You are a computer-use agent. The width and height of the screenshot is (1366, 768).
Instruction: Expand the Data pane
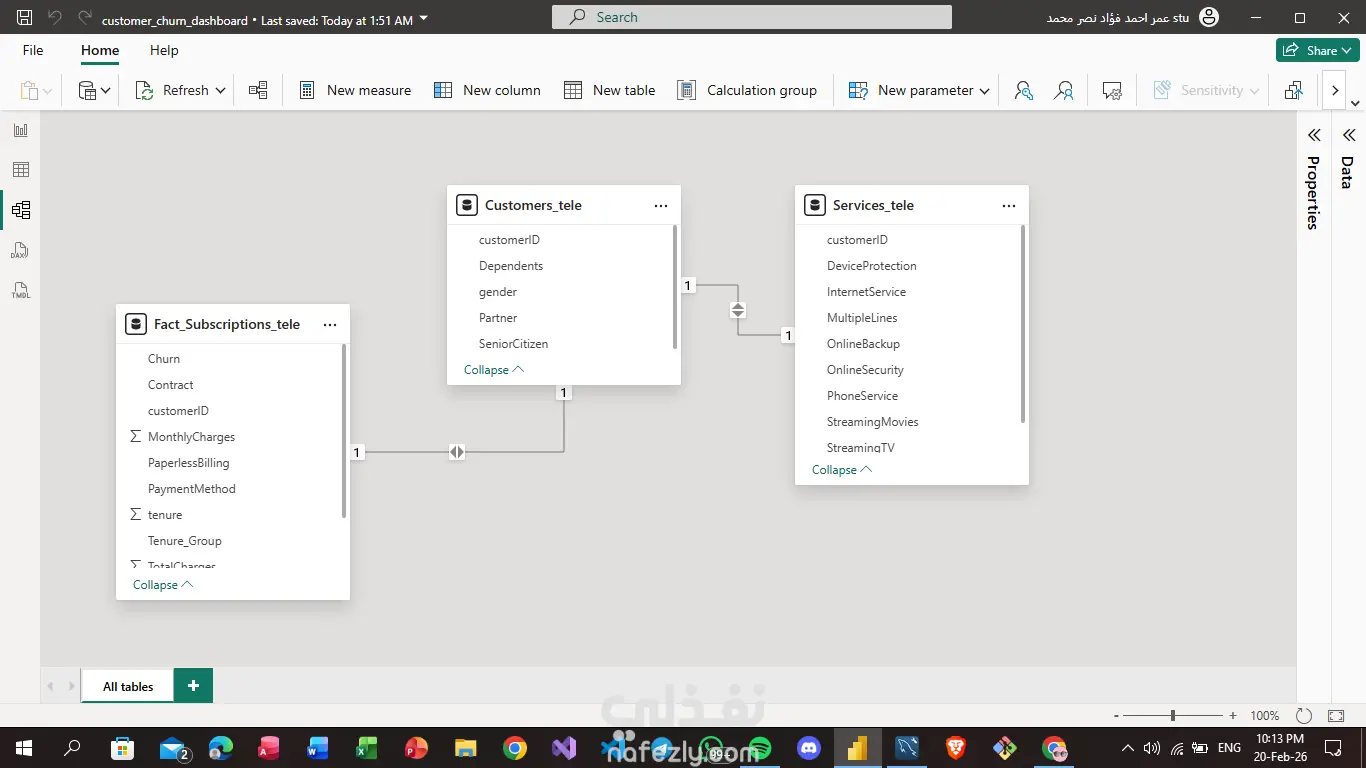1348,135
